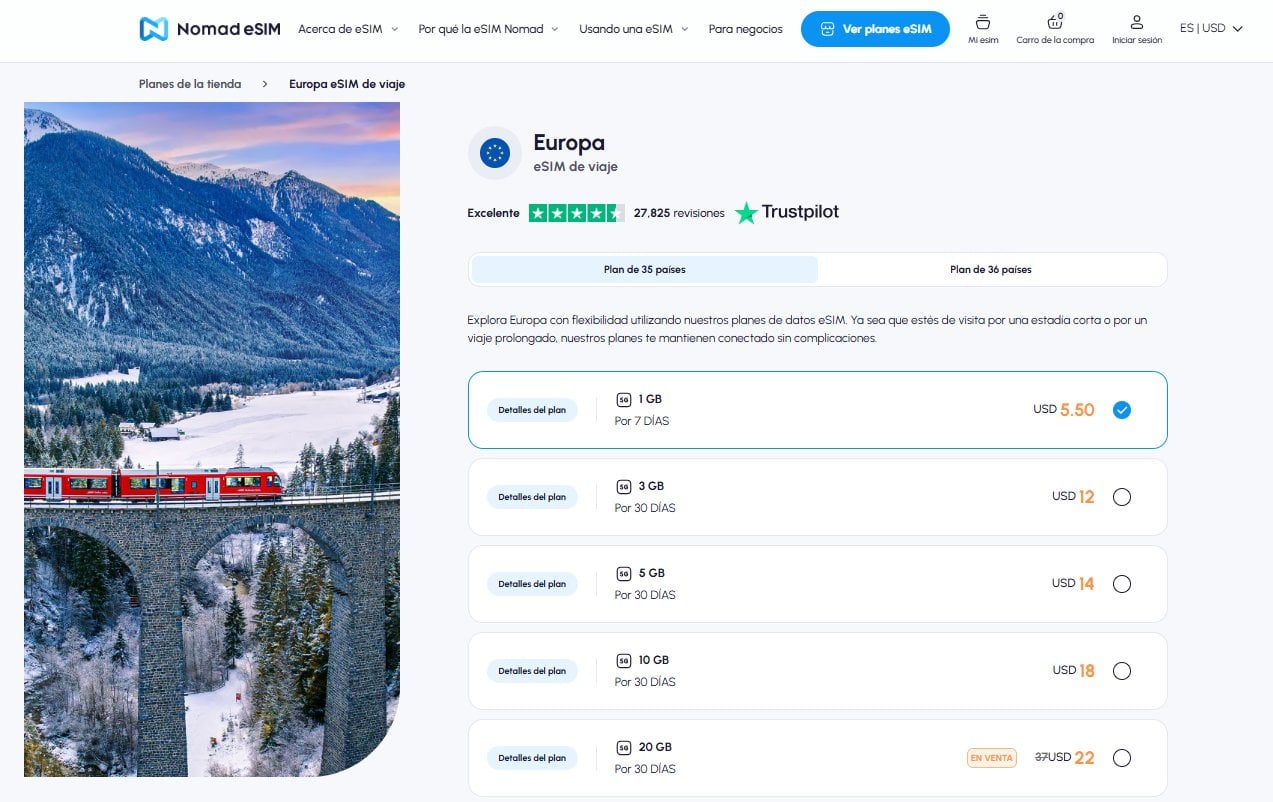
Task: Click the Iniciar sesión user icon
Action: [x=1136, y=23]
